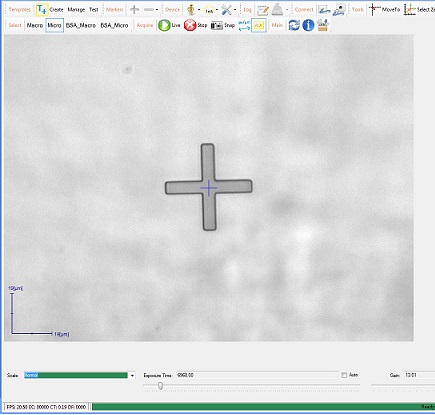Click the add marker plus icon

coord(135,9)
